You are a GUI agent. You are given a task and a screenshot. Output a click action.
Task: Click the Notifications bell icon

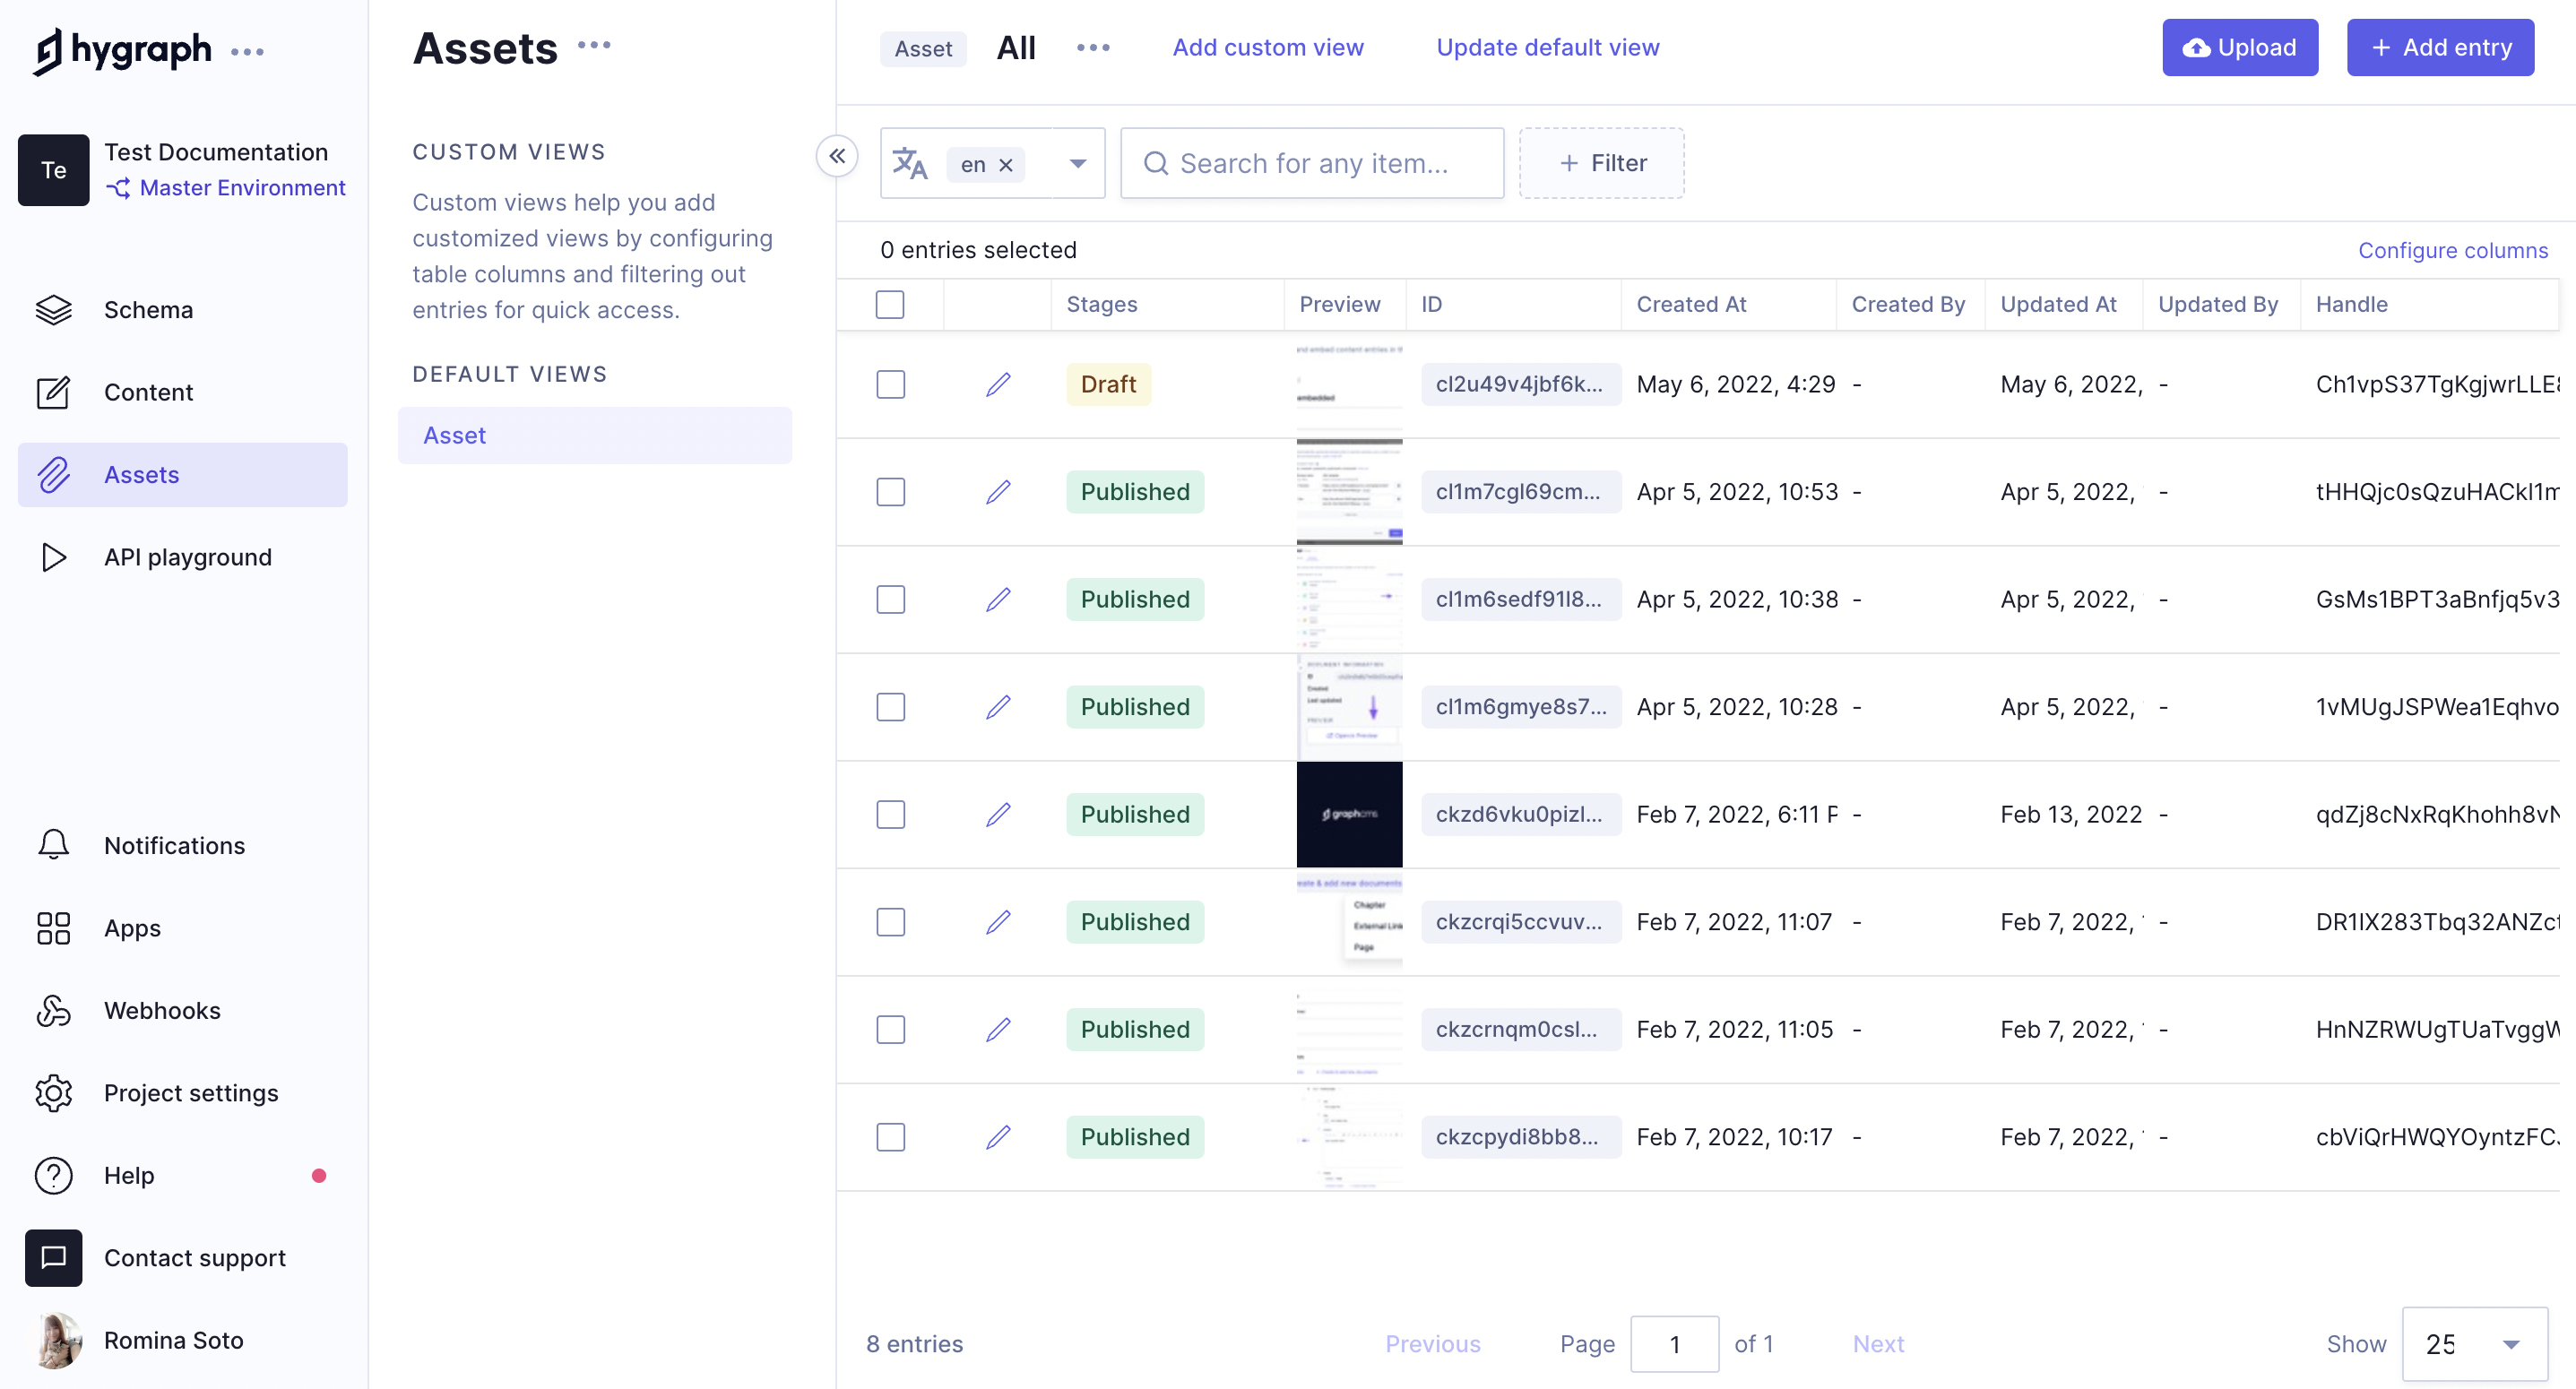(x=51, y=843)
